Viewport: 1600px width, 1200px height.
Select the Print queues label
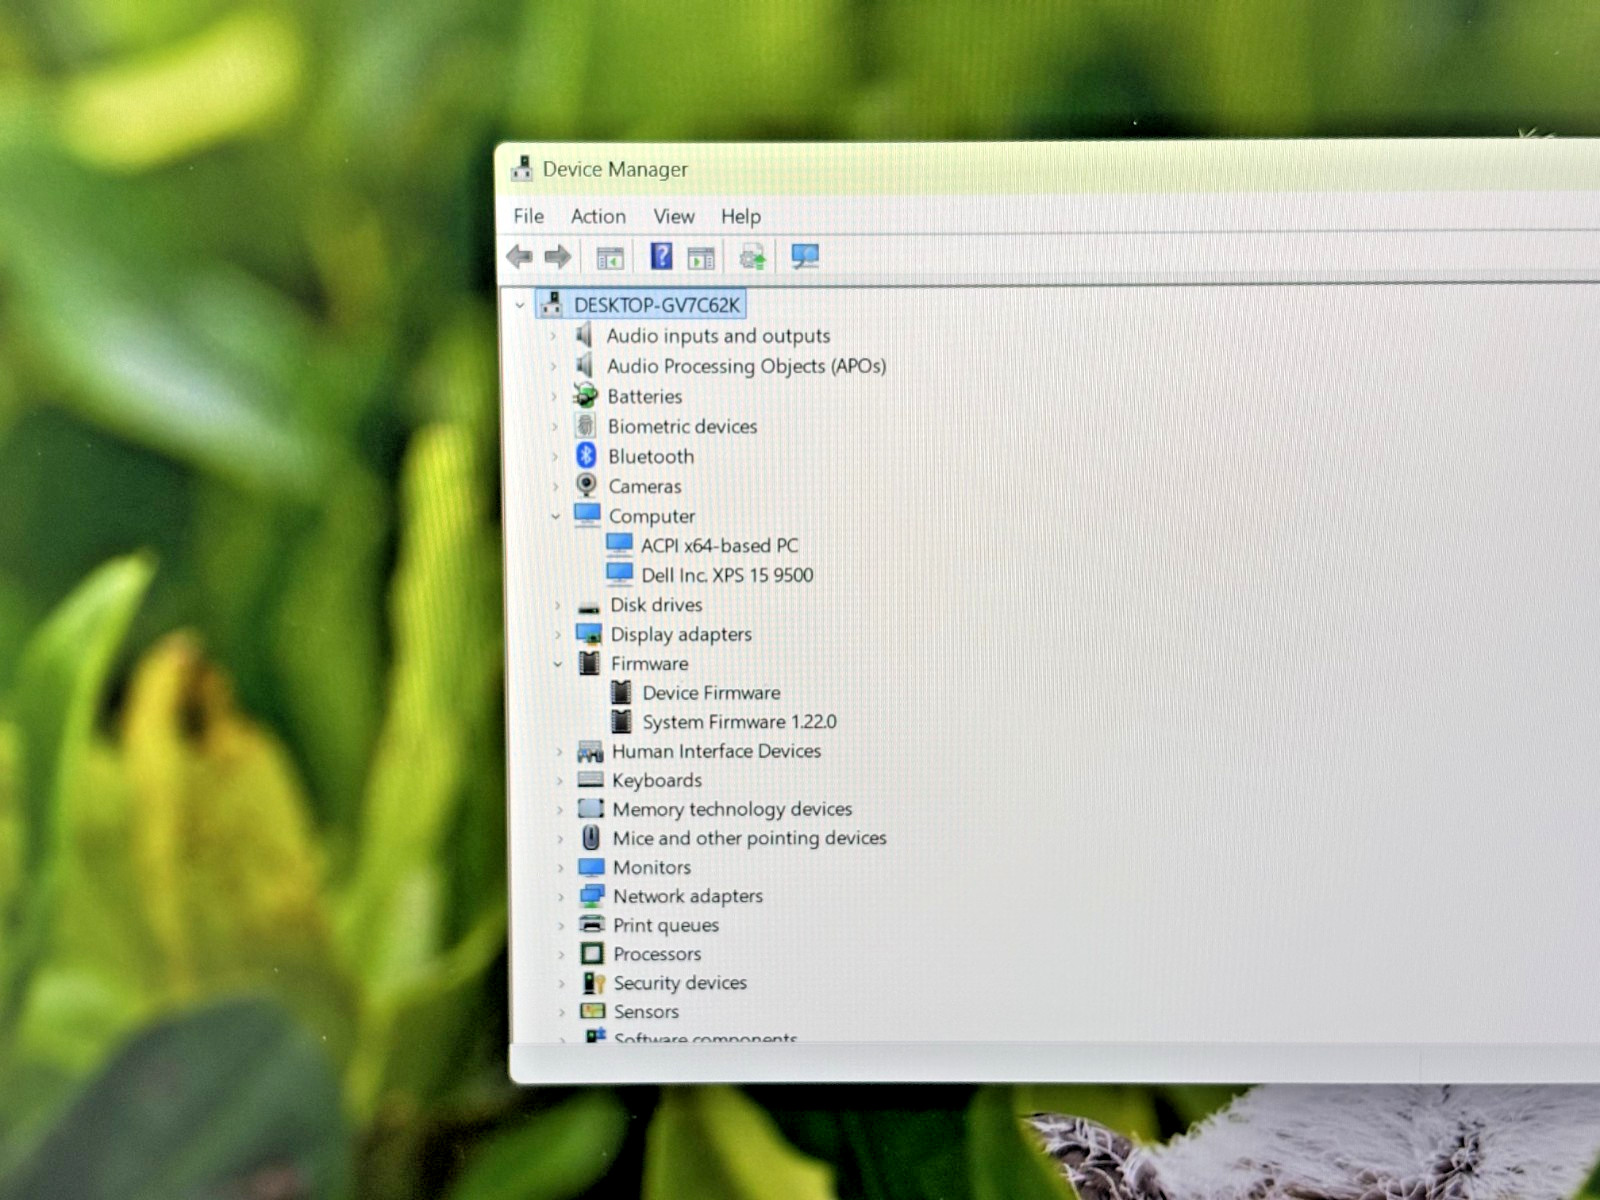[x=666, y=925]
